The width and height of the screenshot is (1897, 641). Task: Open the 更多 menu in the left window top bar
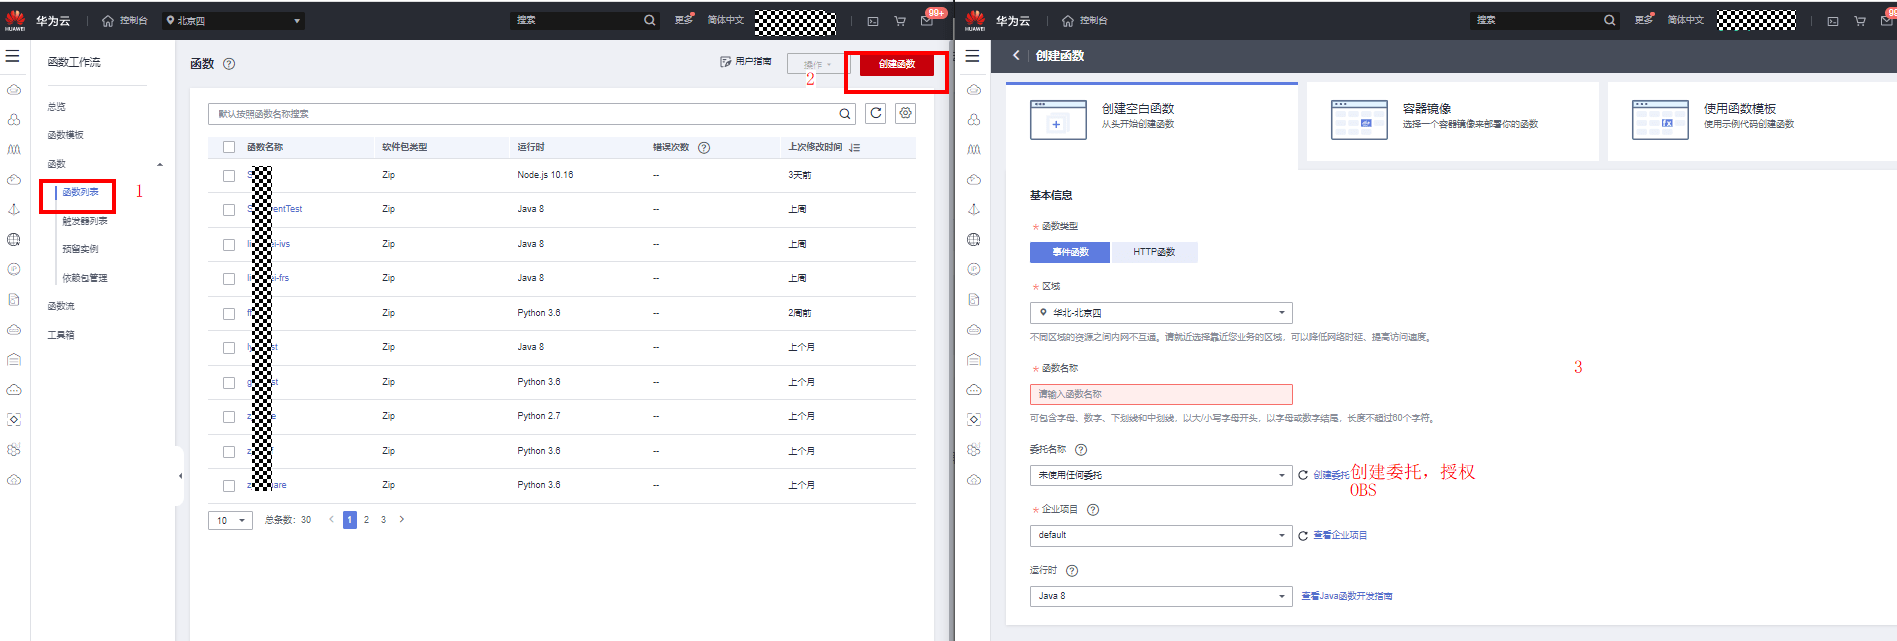[684, 20]
